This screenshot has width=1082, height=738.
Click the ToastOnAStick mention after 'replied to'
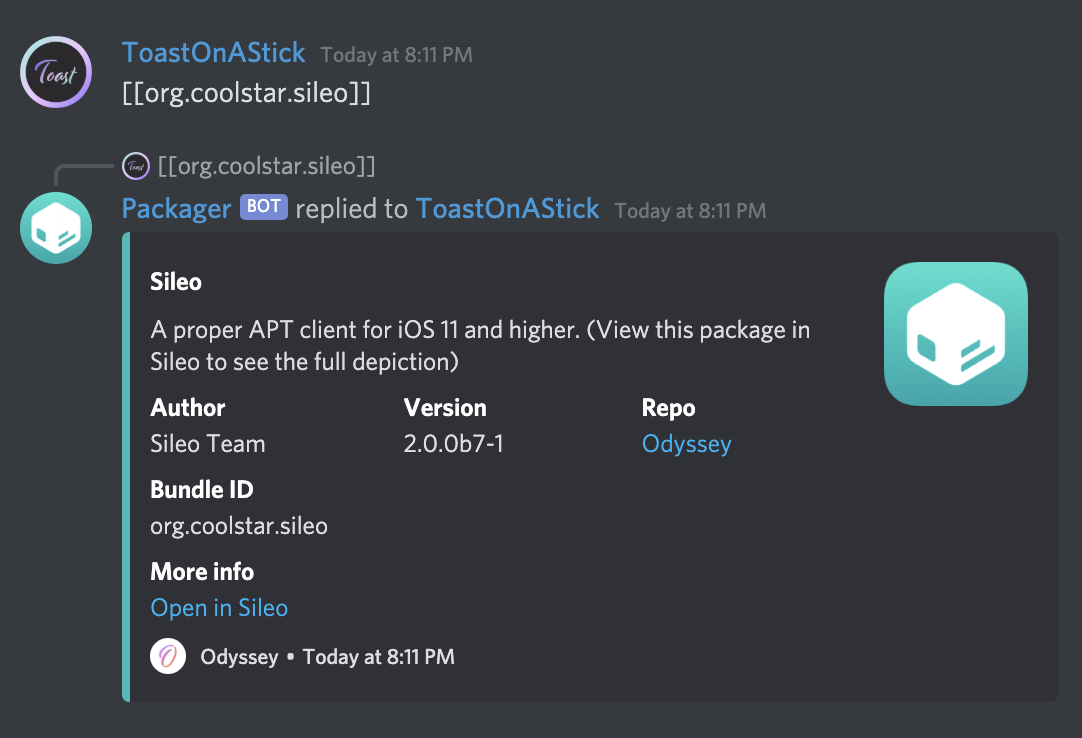click(507, 208)
